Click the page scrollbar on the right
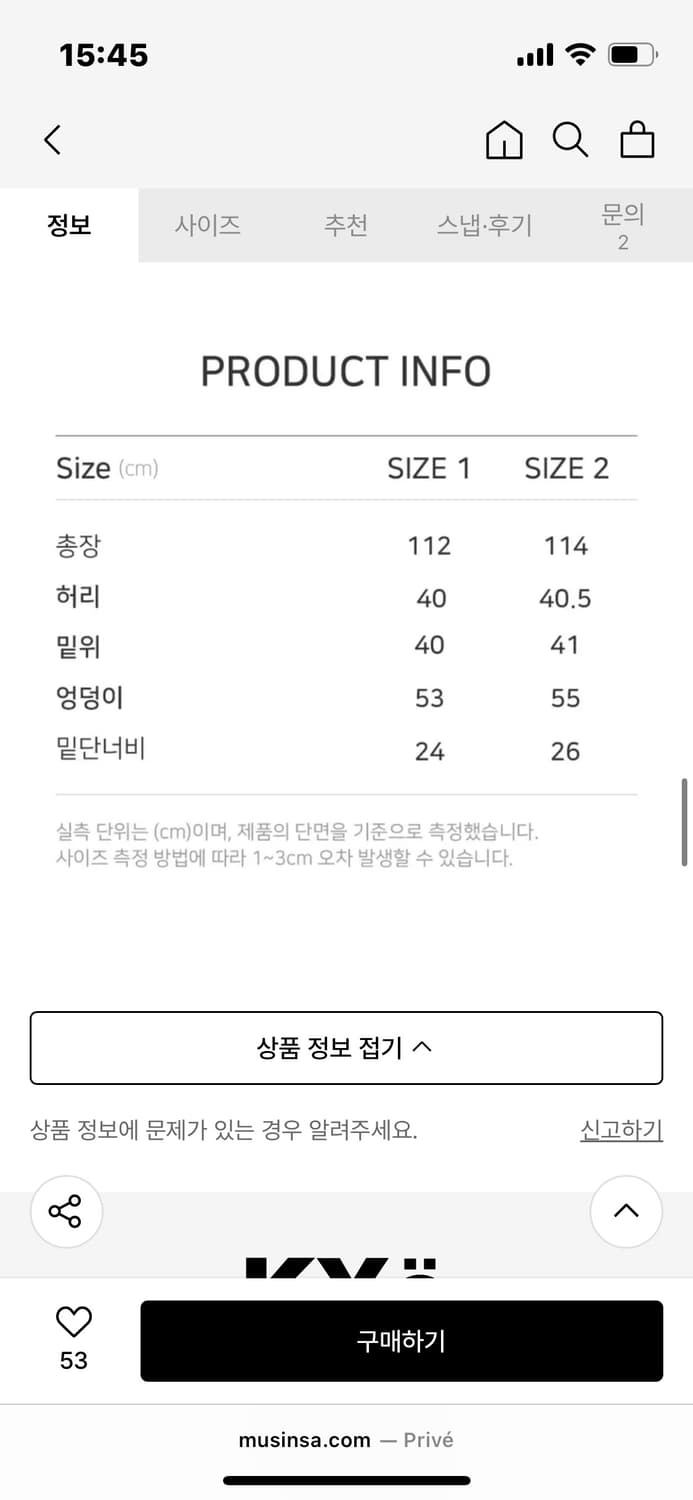The image size is (693, 1500). (x=685, y=822)
